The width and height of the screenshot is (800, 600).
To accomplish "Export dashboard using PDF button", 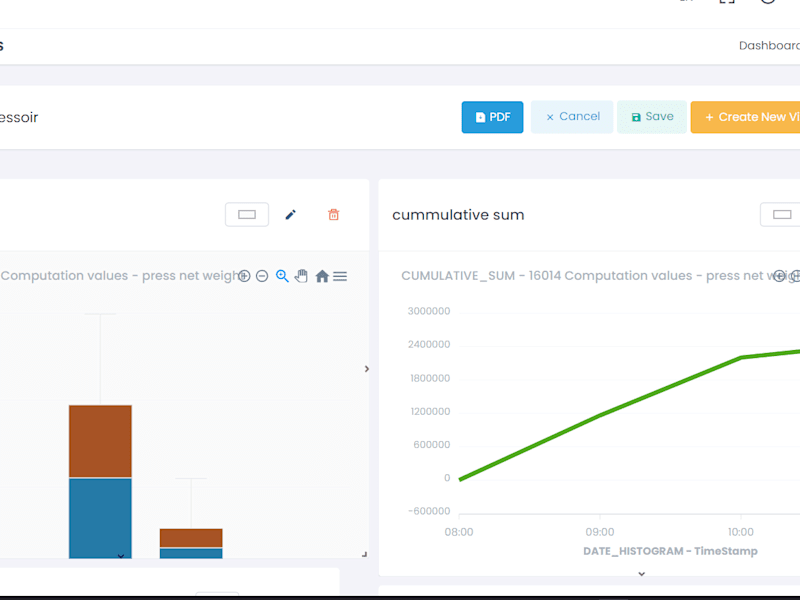I will [492, 117].
